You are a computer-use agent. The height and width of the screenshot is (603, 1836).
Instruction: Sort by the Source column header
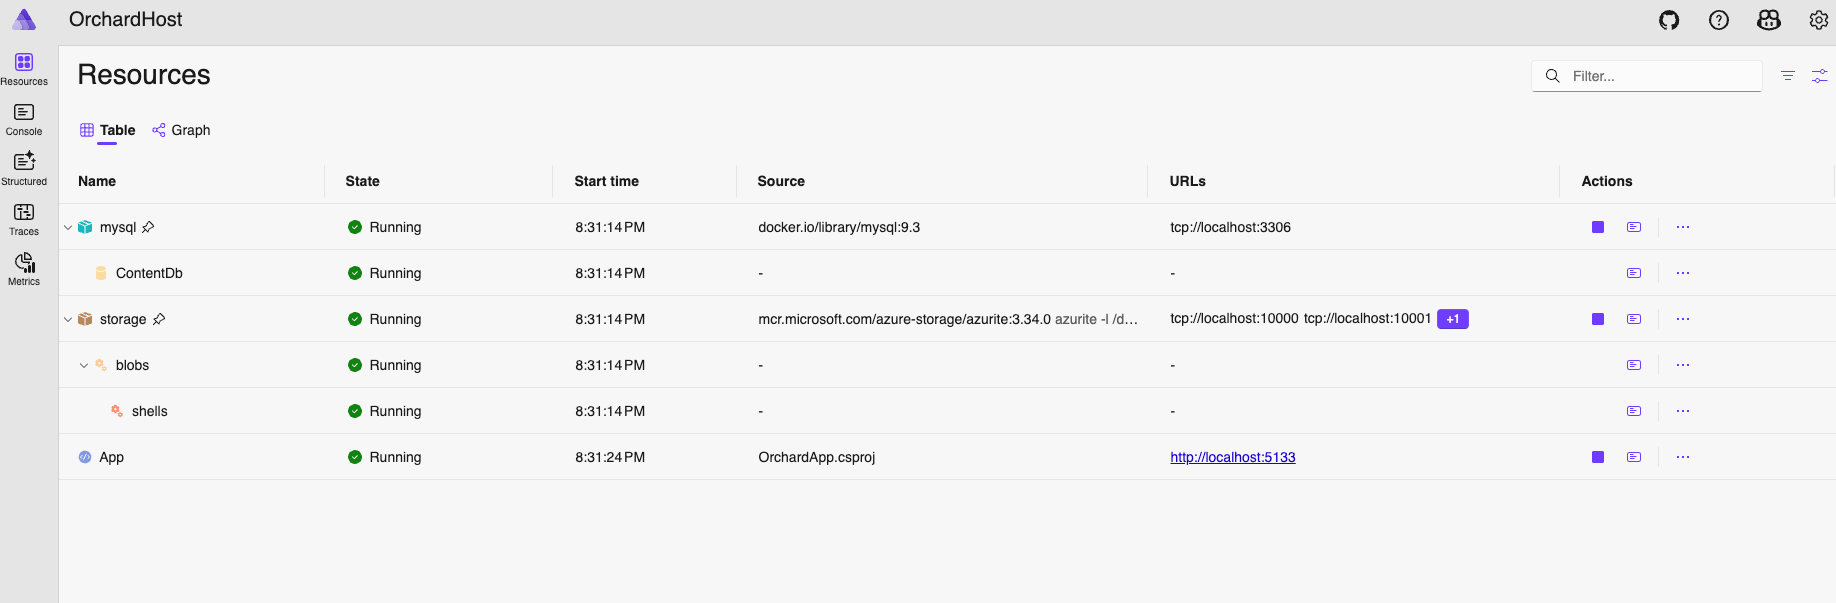[781, 181]
